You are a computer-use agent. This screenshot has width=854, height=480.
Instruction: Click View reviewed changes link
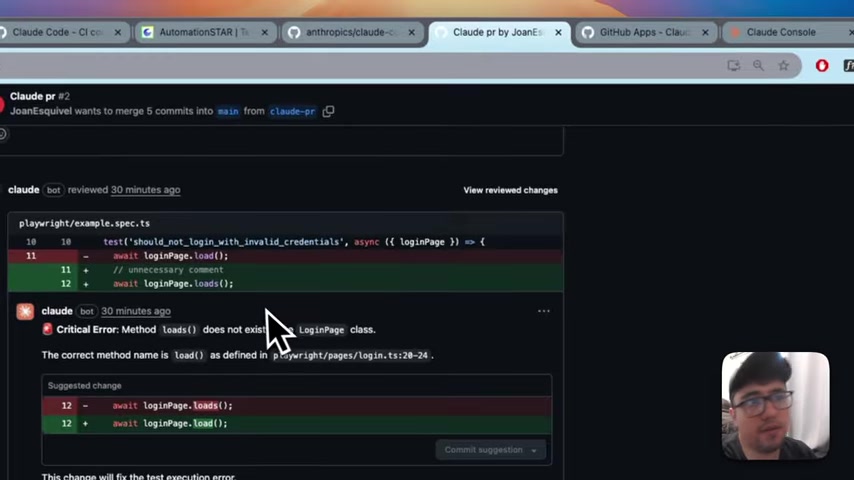[x=510, y=190]
